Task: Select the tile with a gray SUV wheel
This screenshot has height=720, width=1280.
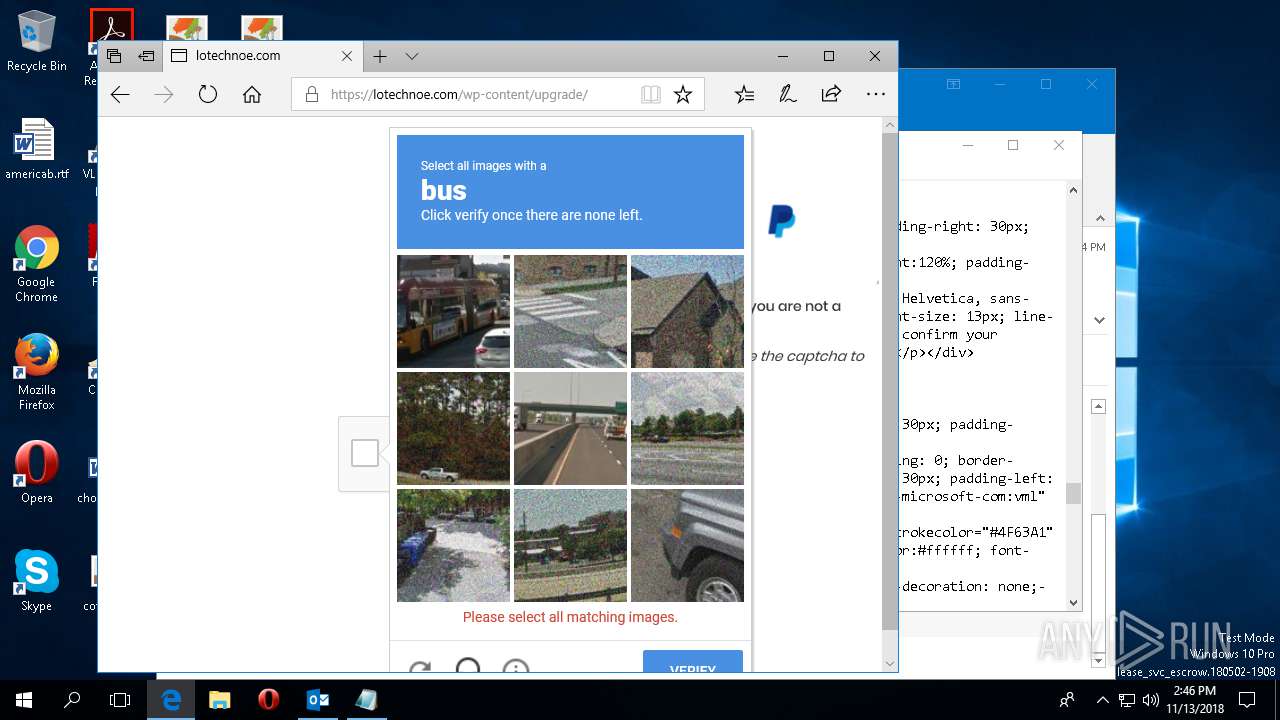Action: coord(687,545)
